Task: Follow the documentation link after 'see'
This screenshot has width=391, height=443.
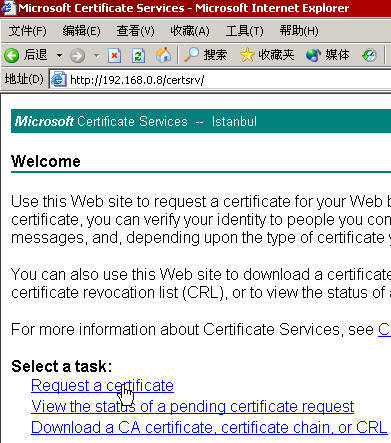Action: click(384, 330)
